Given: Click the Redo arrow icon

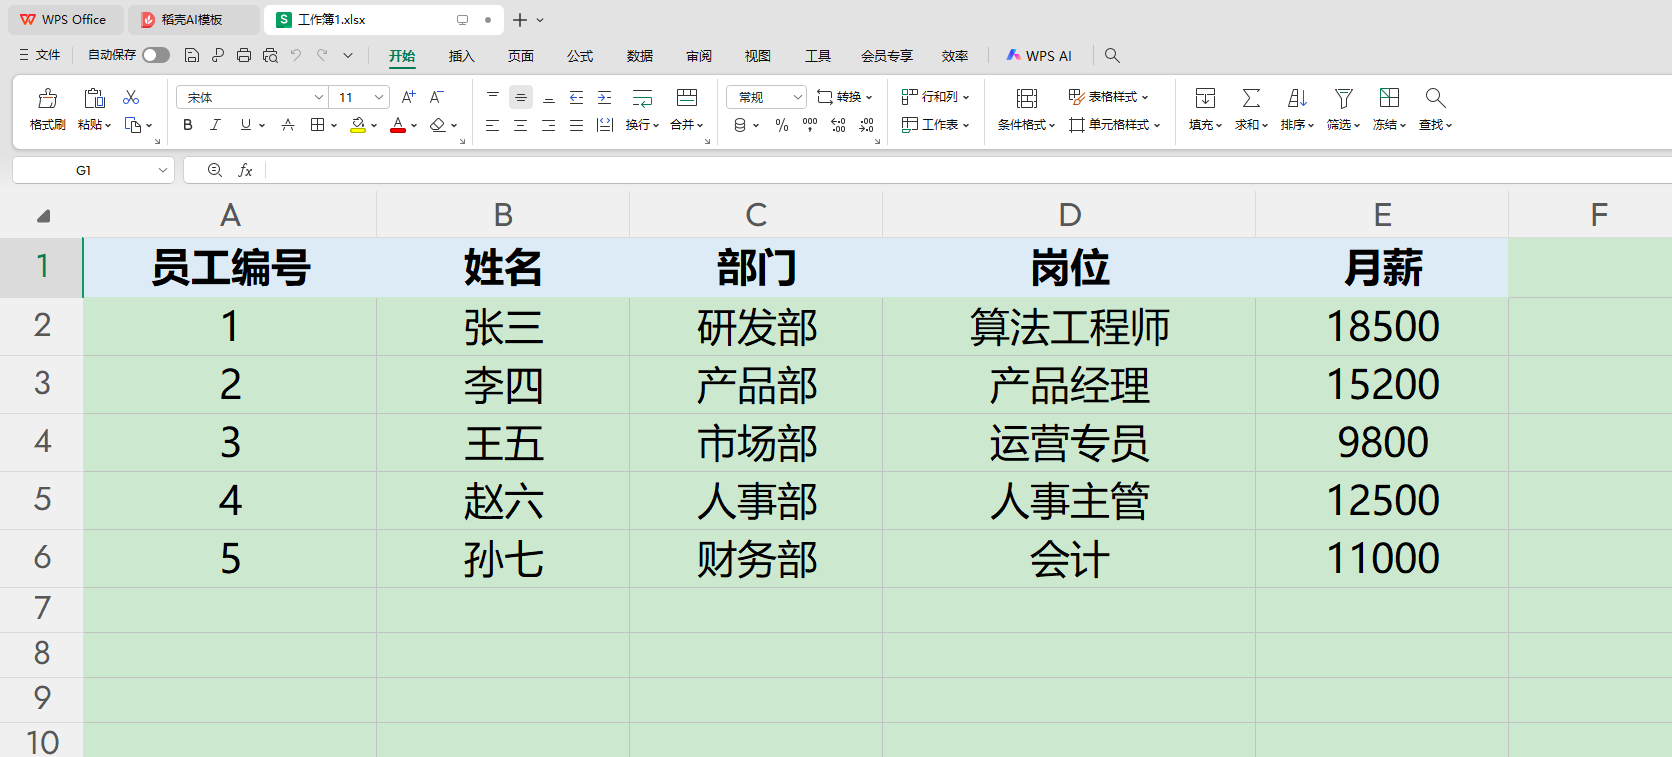Looking at the screenshot, I should click(322, 55).
